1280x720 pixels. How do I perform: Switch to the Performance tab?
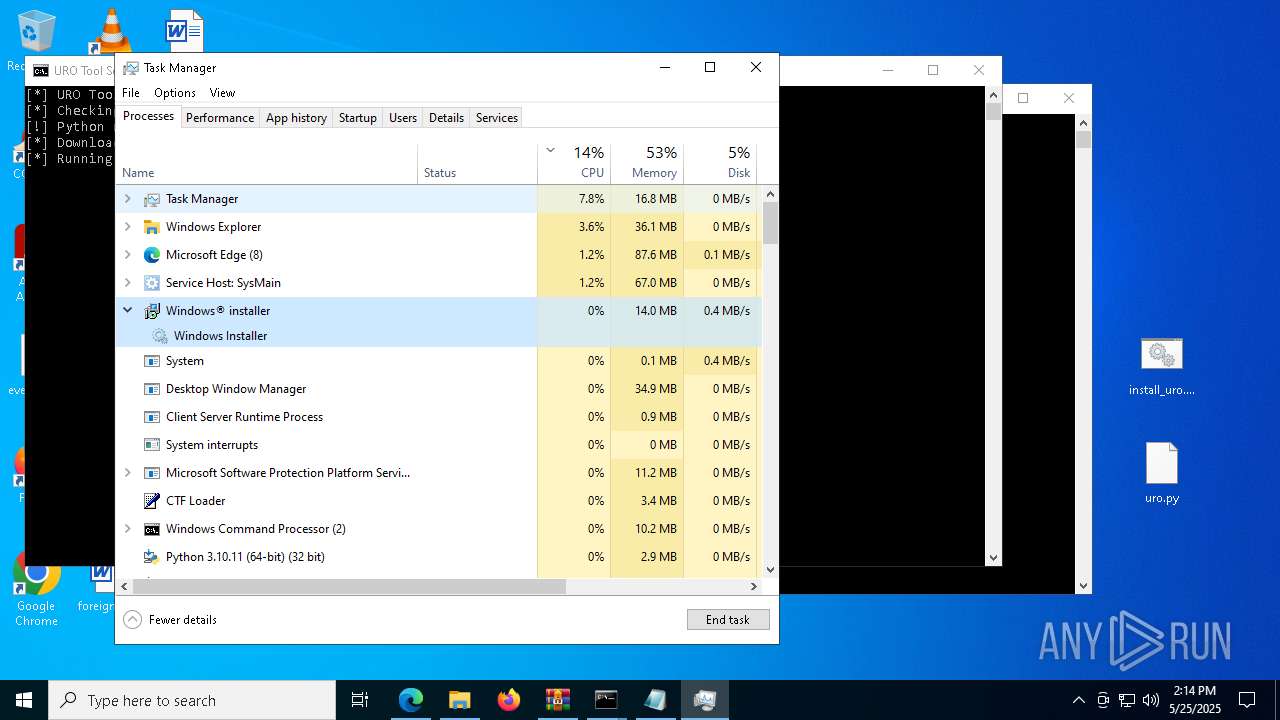point(220,118)
